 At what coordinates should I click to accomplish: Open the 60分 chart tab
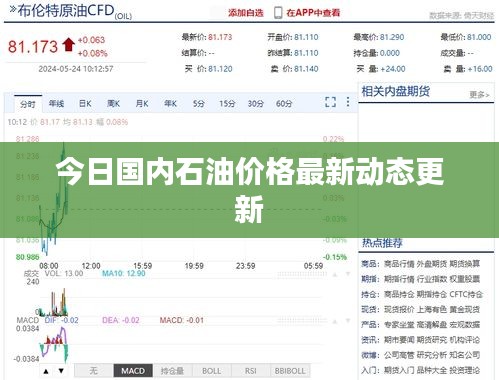pos(284,104)
